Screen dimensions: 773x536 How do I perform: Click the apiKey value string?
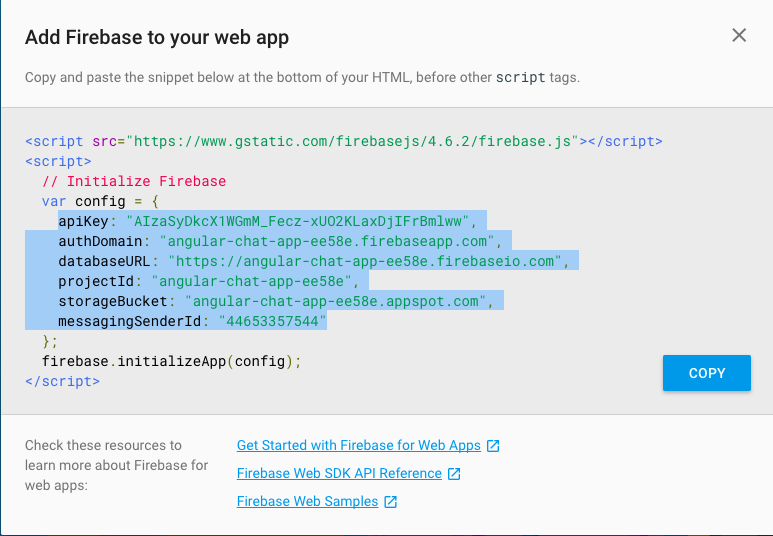[298, 221]
